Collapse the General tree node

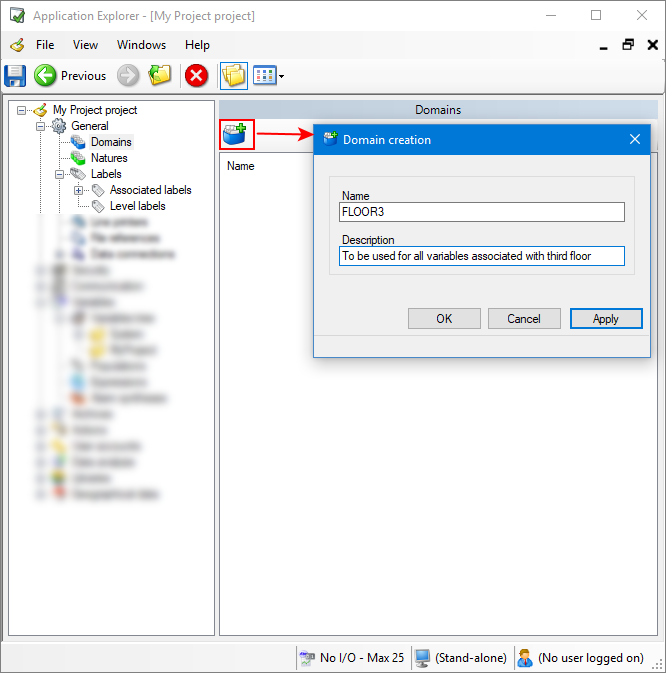pyautogui.click(x=40, y=126)
